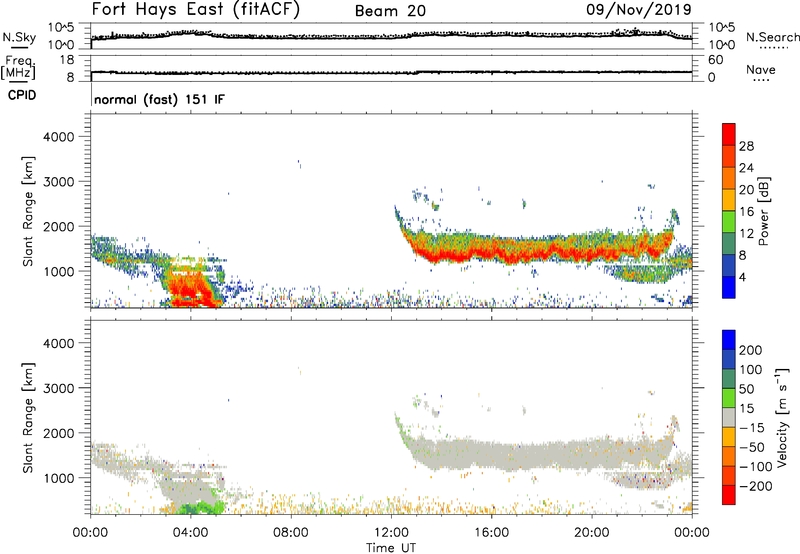Click the '60' Nave tick label
Screen dimensions: 800x554
(x=715, y=60)
